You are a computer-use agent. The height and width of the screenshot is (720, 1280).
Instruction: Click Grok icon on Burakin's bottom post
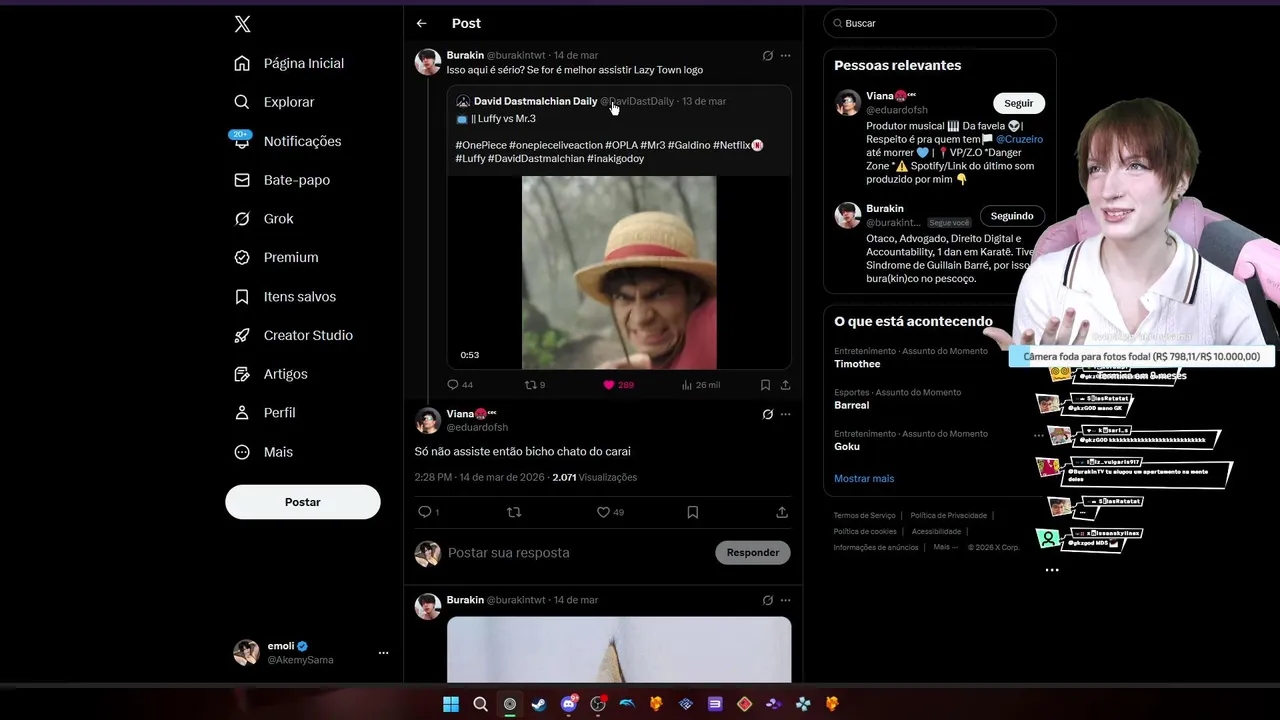point(767,600)
